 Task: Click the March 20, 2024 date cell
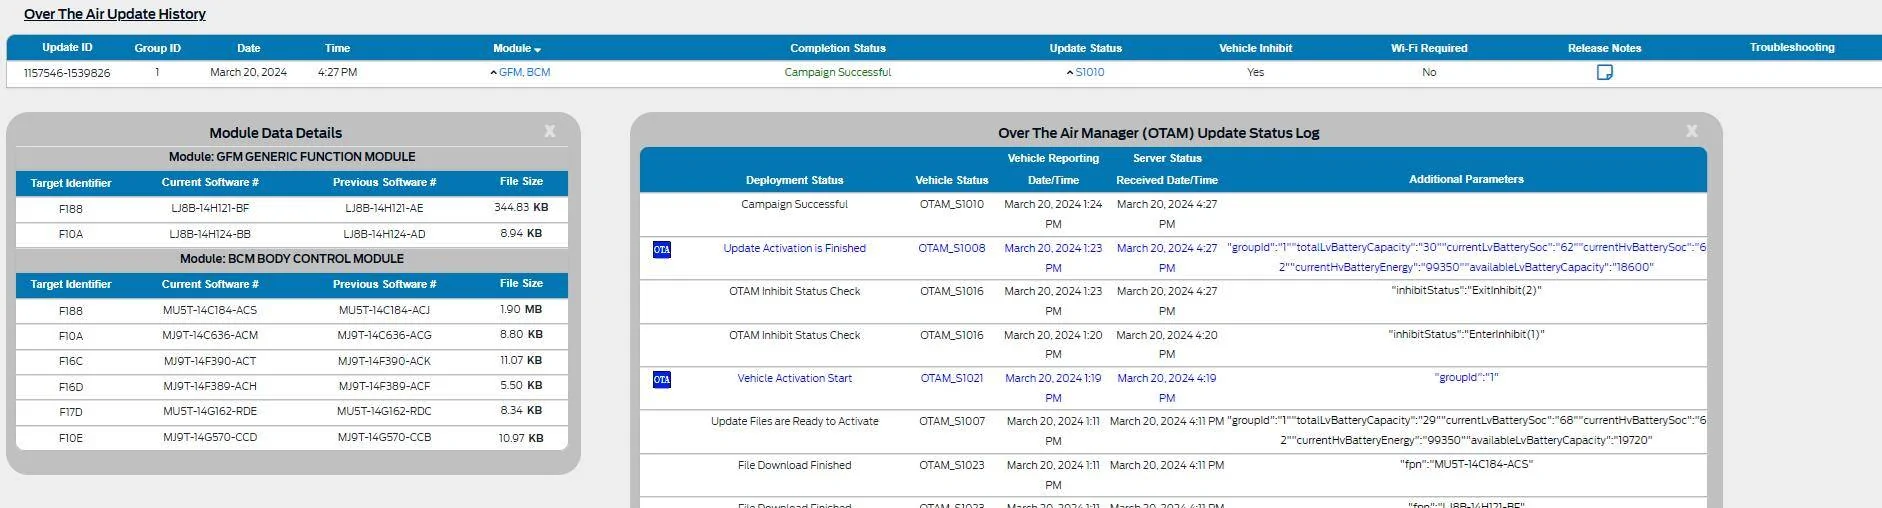(248, 72)
